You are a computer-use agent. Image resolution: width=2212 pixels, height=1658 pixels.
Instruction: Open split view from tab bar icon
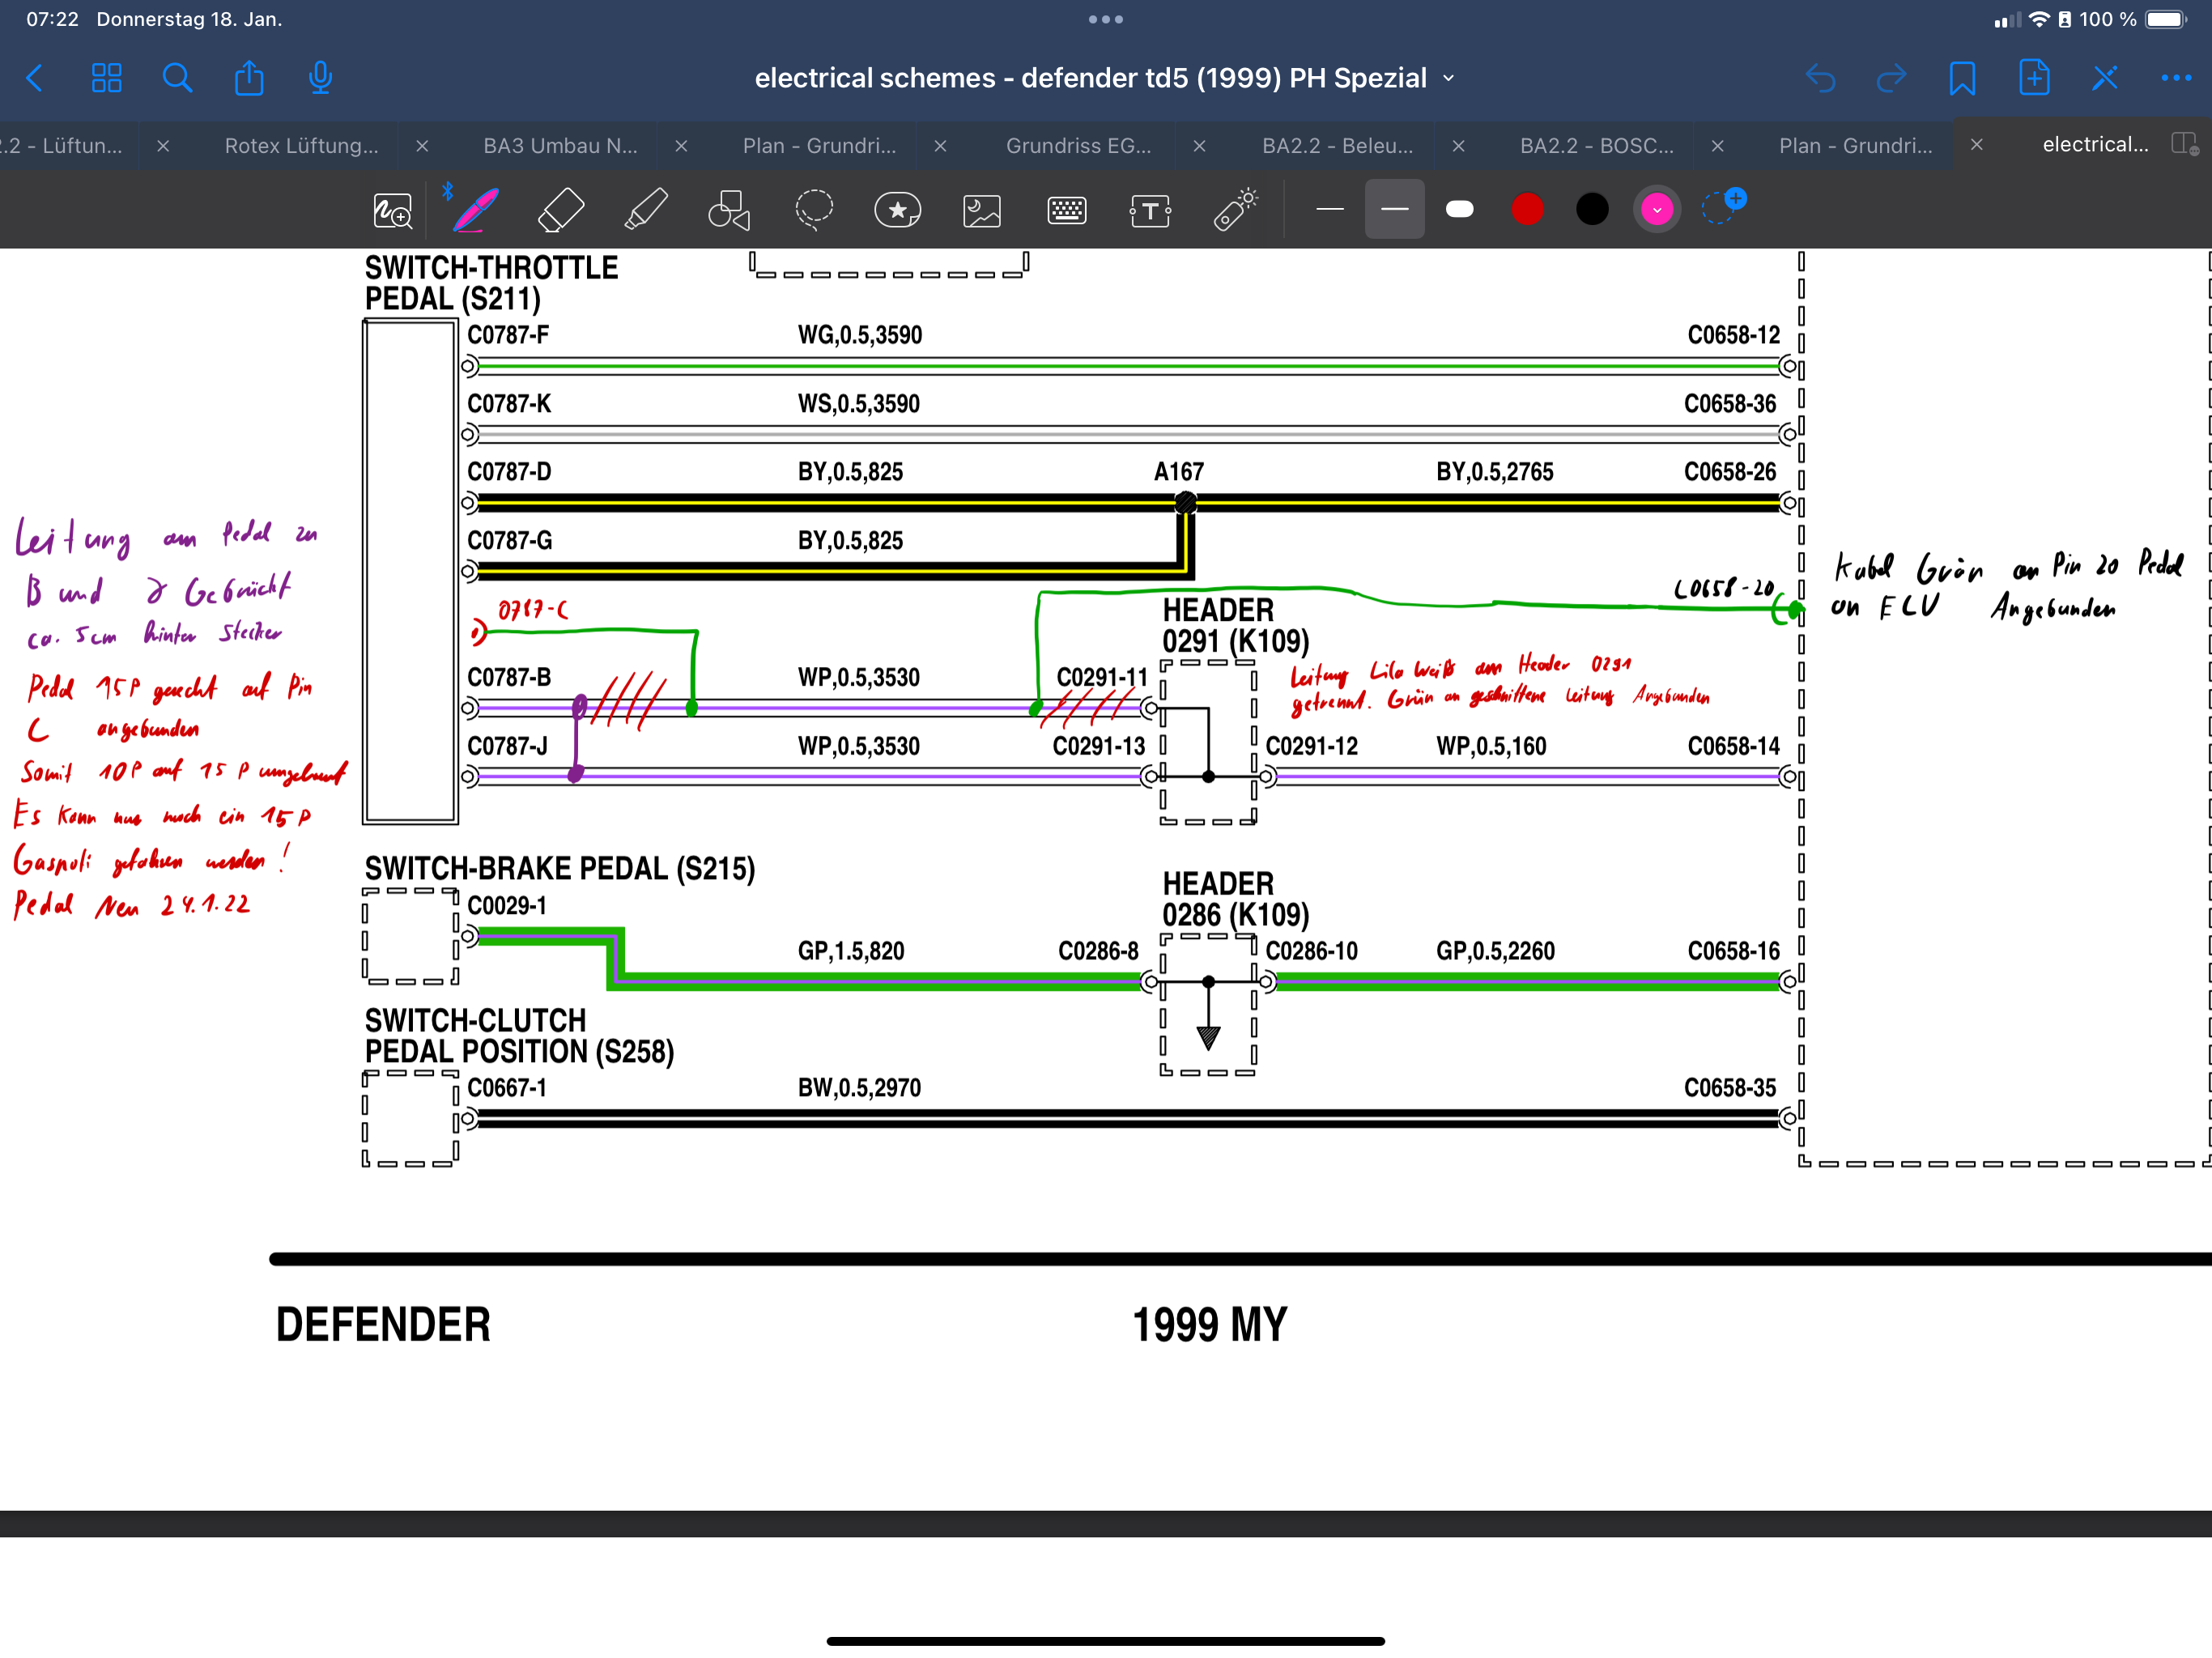pyautogui.click(x=2184, y=144)
